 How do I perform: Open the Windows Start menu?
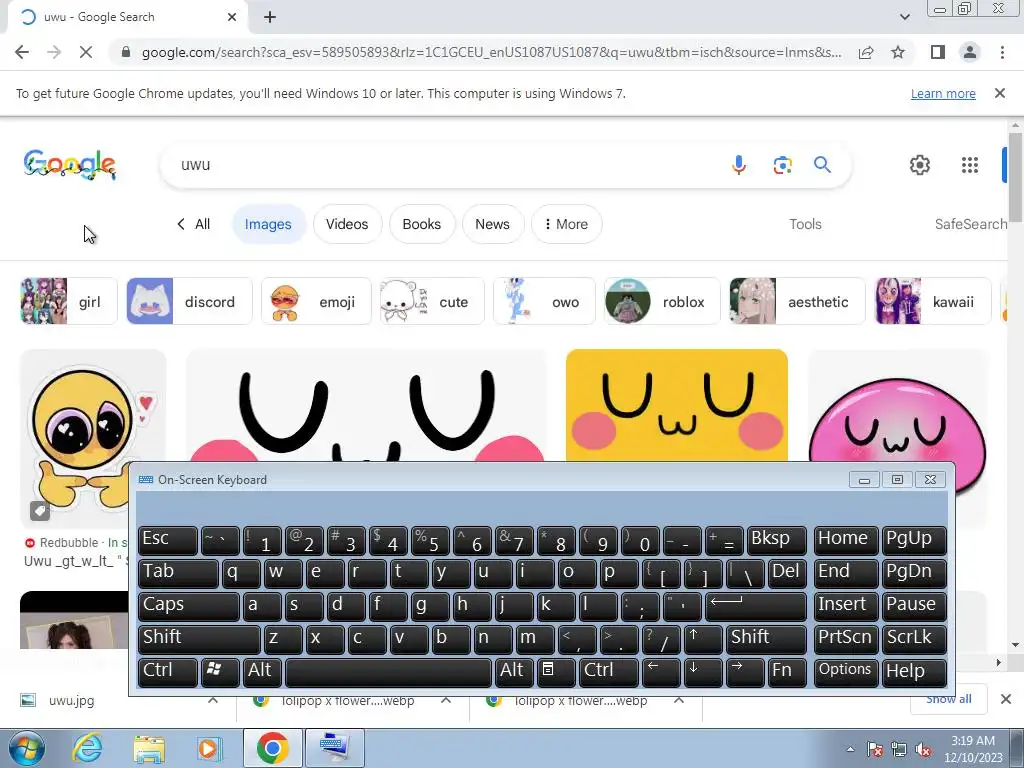(x=27, y=748)
